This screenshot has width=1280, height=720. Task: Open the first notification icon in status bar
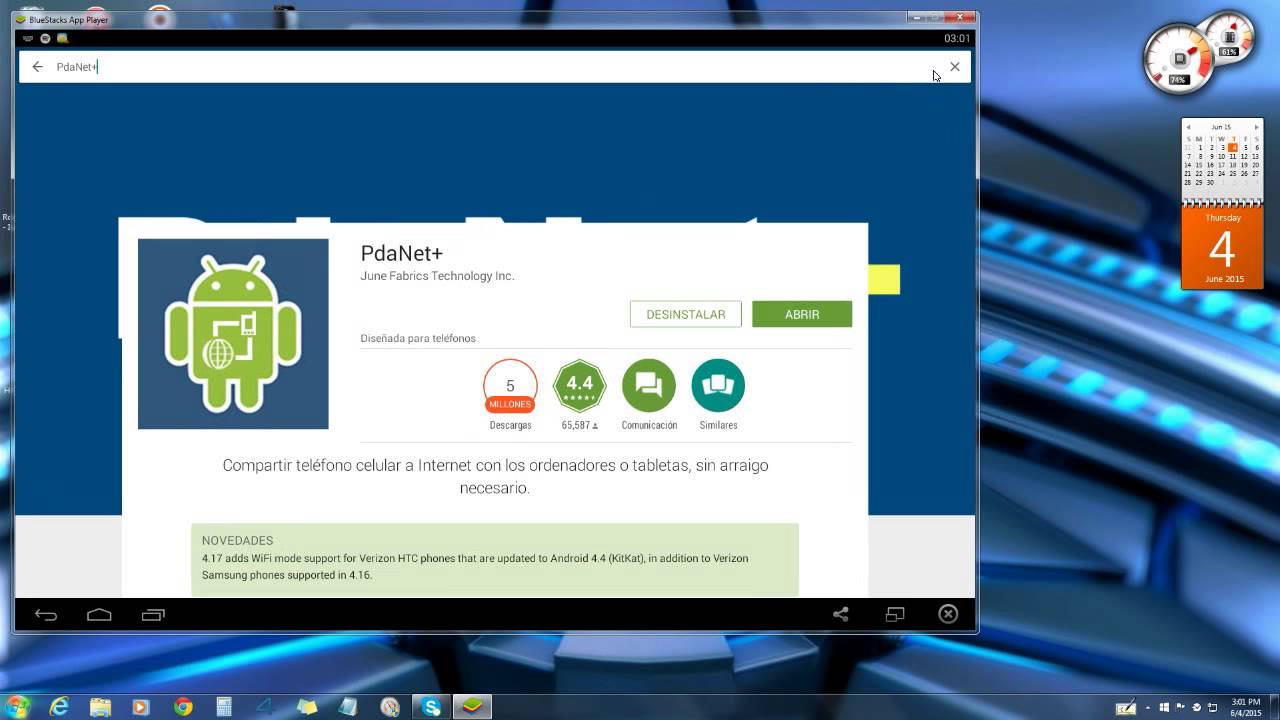point(28,38)
